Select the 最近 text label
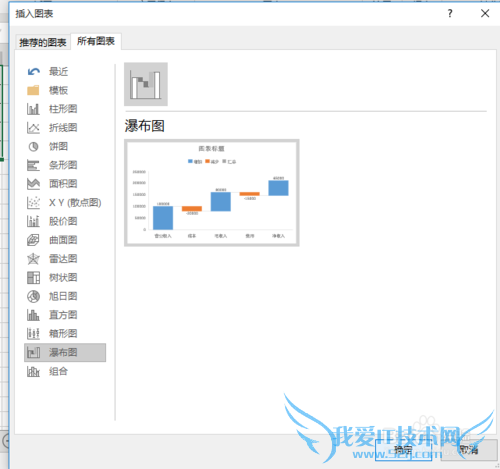This screenshot has width=500, height=469. point(59,72)
